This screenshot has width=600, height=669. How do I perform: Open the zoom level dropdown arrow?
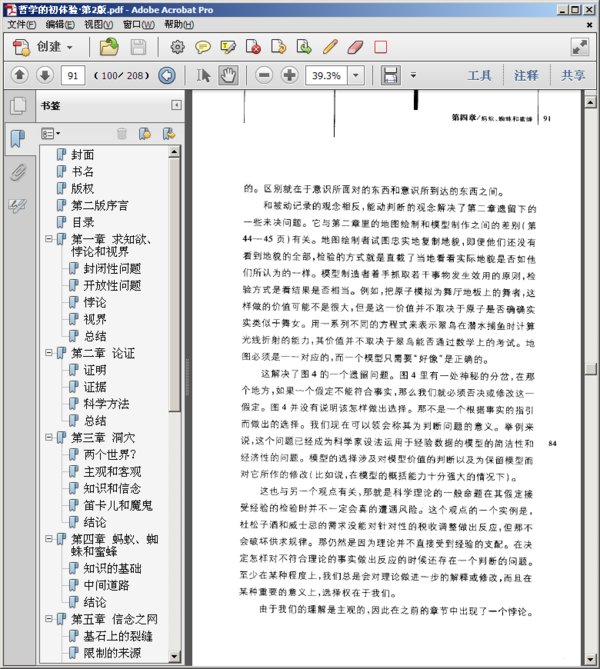[x=355, y=76]
